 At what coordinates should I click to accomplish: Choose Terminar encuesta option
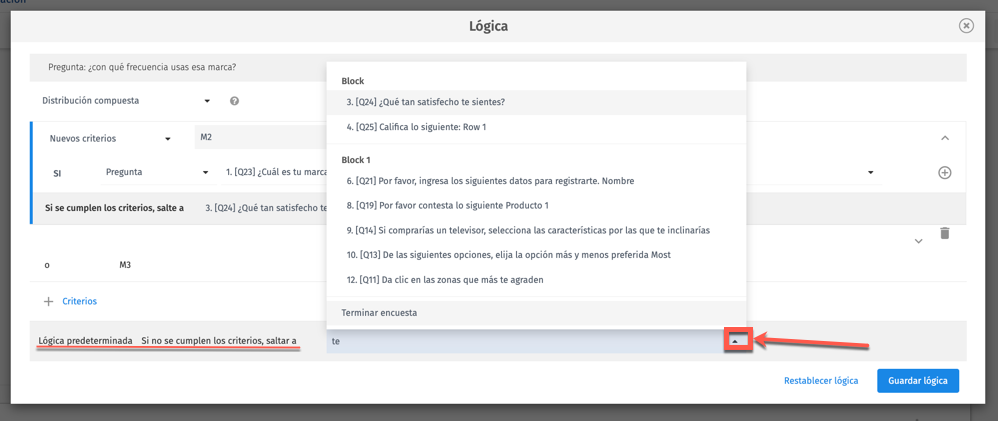click(x=536, y=313)
